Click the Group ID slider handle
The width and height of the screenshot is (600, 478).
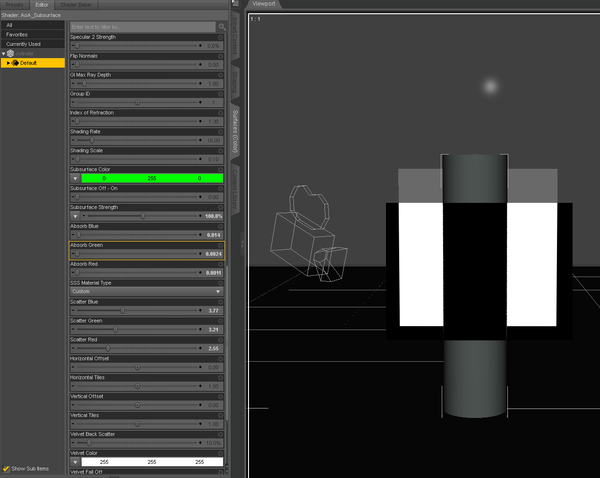coord(137,103)
